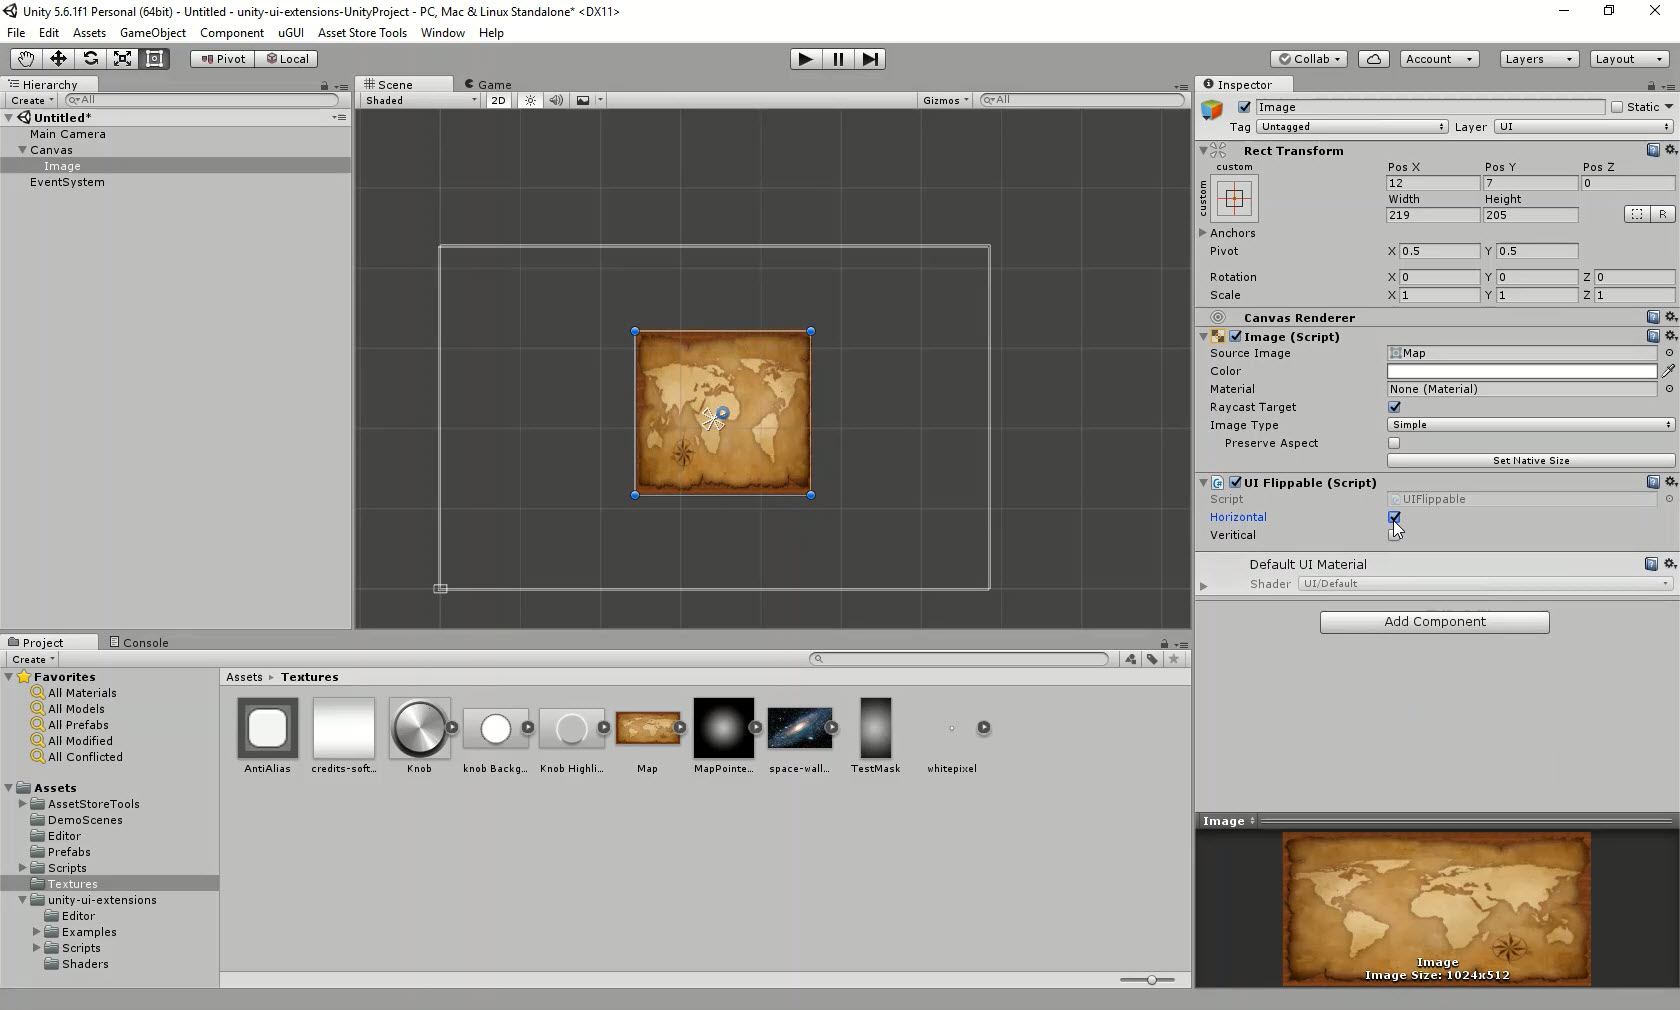Screen dimensions: 1680x1010
Task: Open Shaded draw mode dropdown
Action: point(421,100)
